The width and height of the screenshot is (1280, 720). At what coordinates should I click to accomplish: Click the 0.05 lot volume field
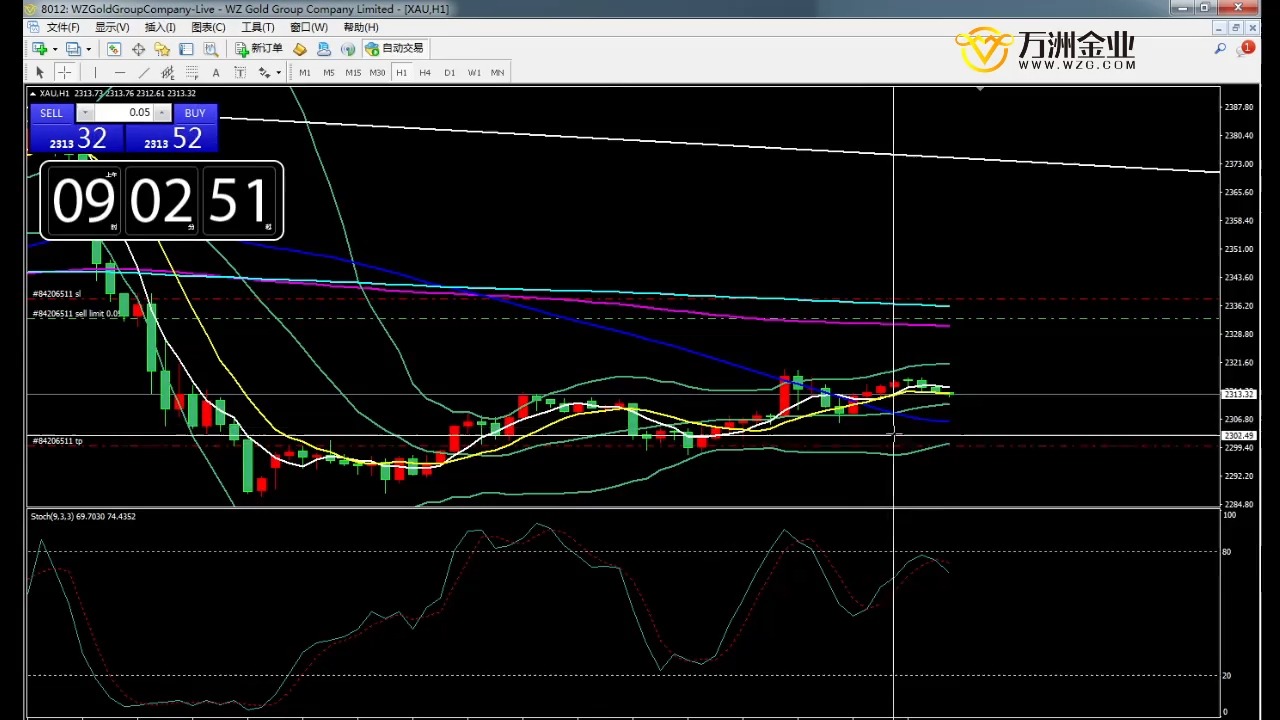[123, 113]
